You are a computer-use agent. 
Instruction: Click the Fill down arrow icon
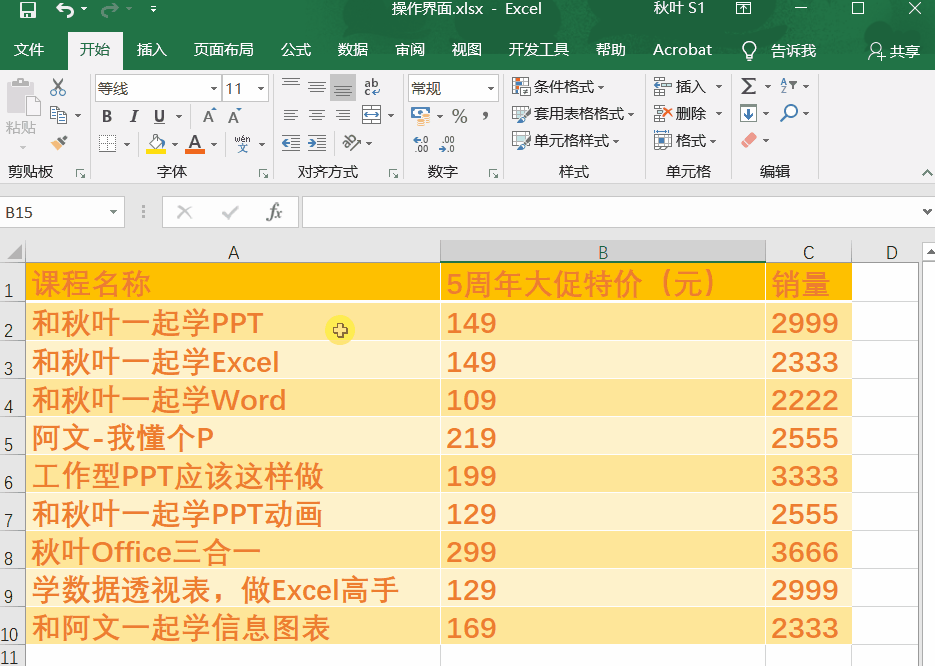748,113
